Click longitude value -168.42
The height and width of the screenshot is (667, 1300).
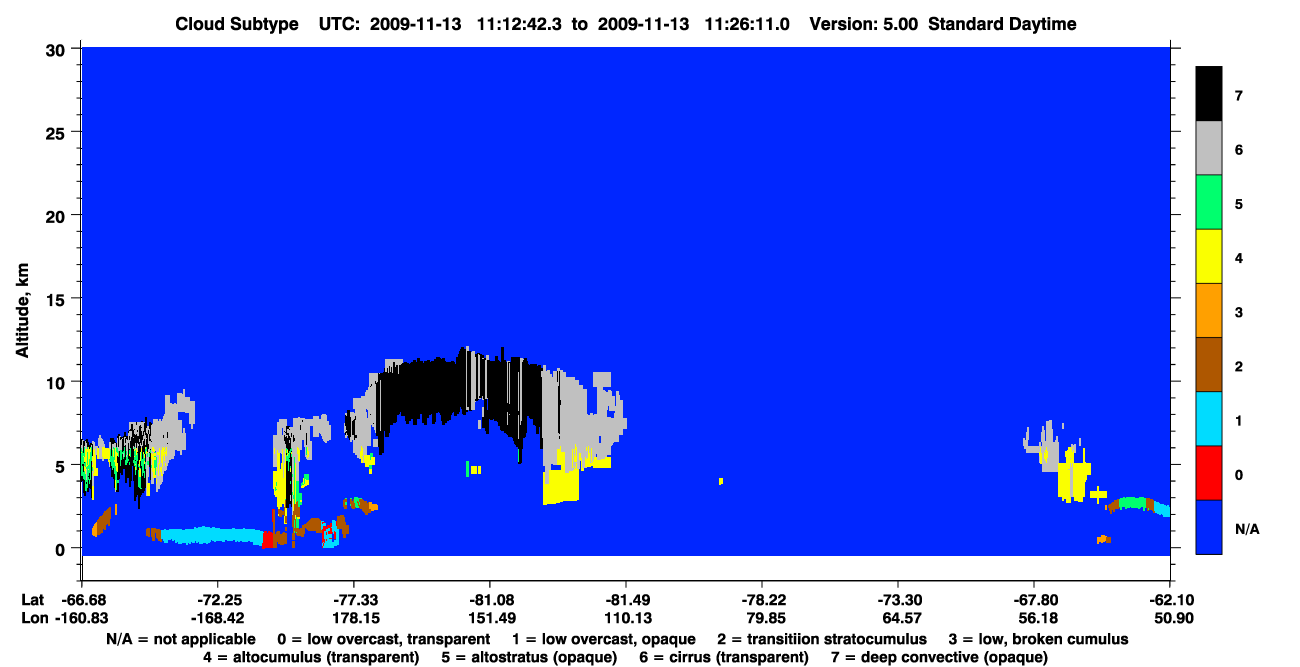218,619
